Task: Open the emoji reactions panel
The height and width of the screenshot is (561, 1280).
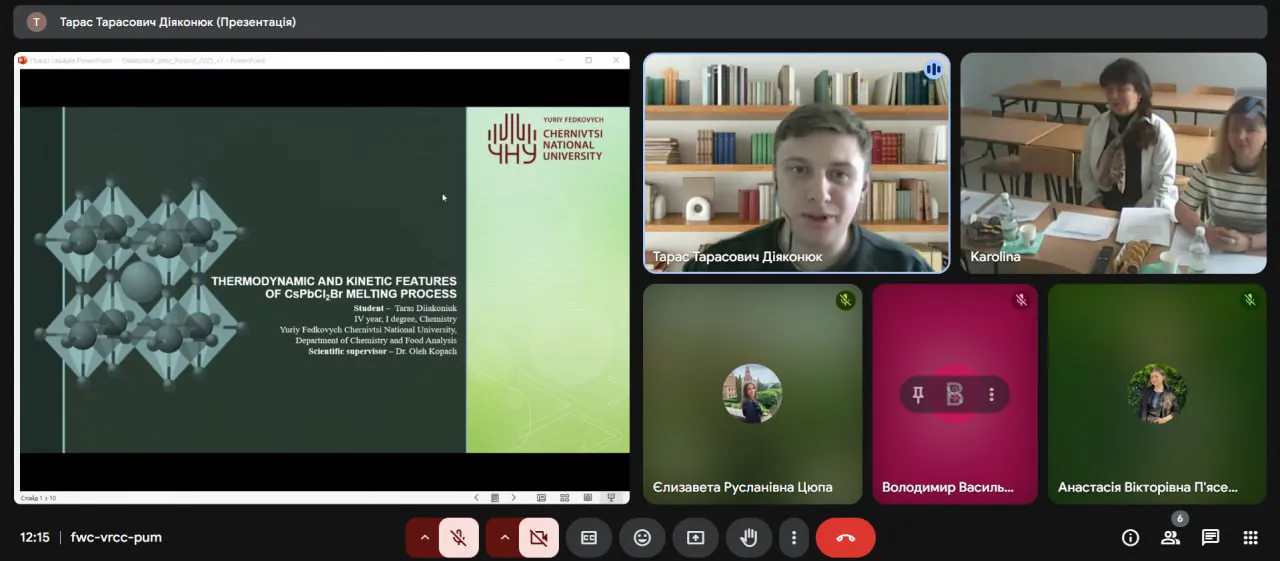Action: pyautogui.click(x=642, y=538)
